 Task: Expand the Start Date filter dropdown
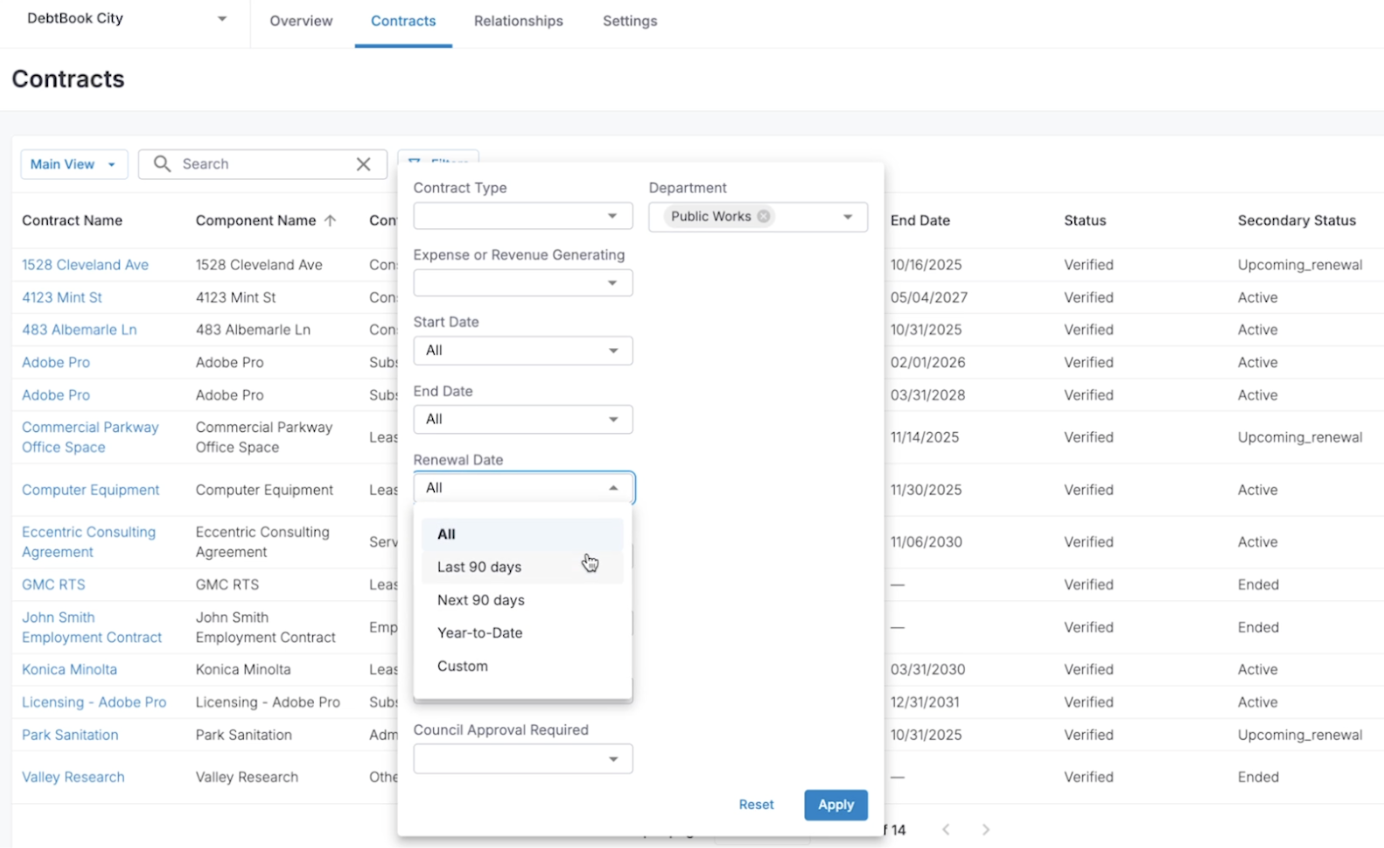click(522, 350)
